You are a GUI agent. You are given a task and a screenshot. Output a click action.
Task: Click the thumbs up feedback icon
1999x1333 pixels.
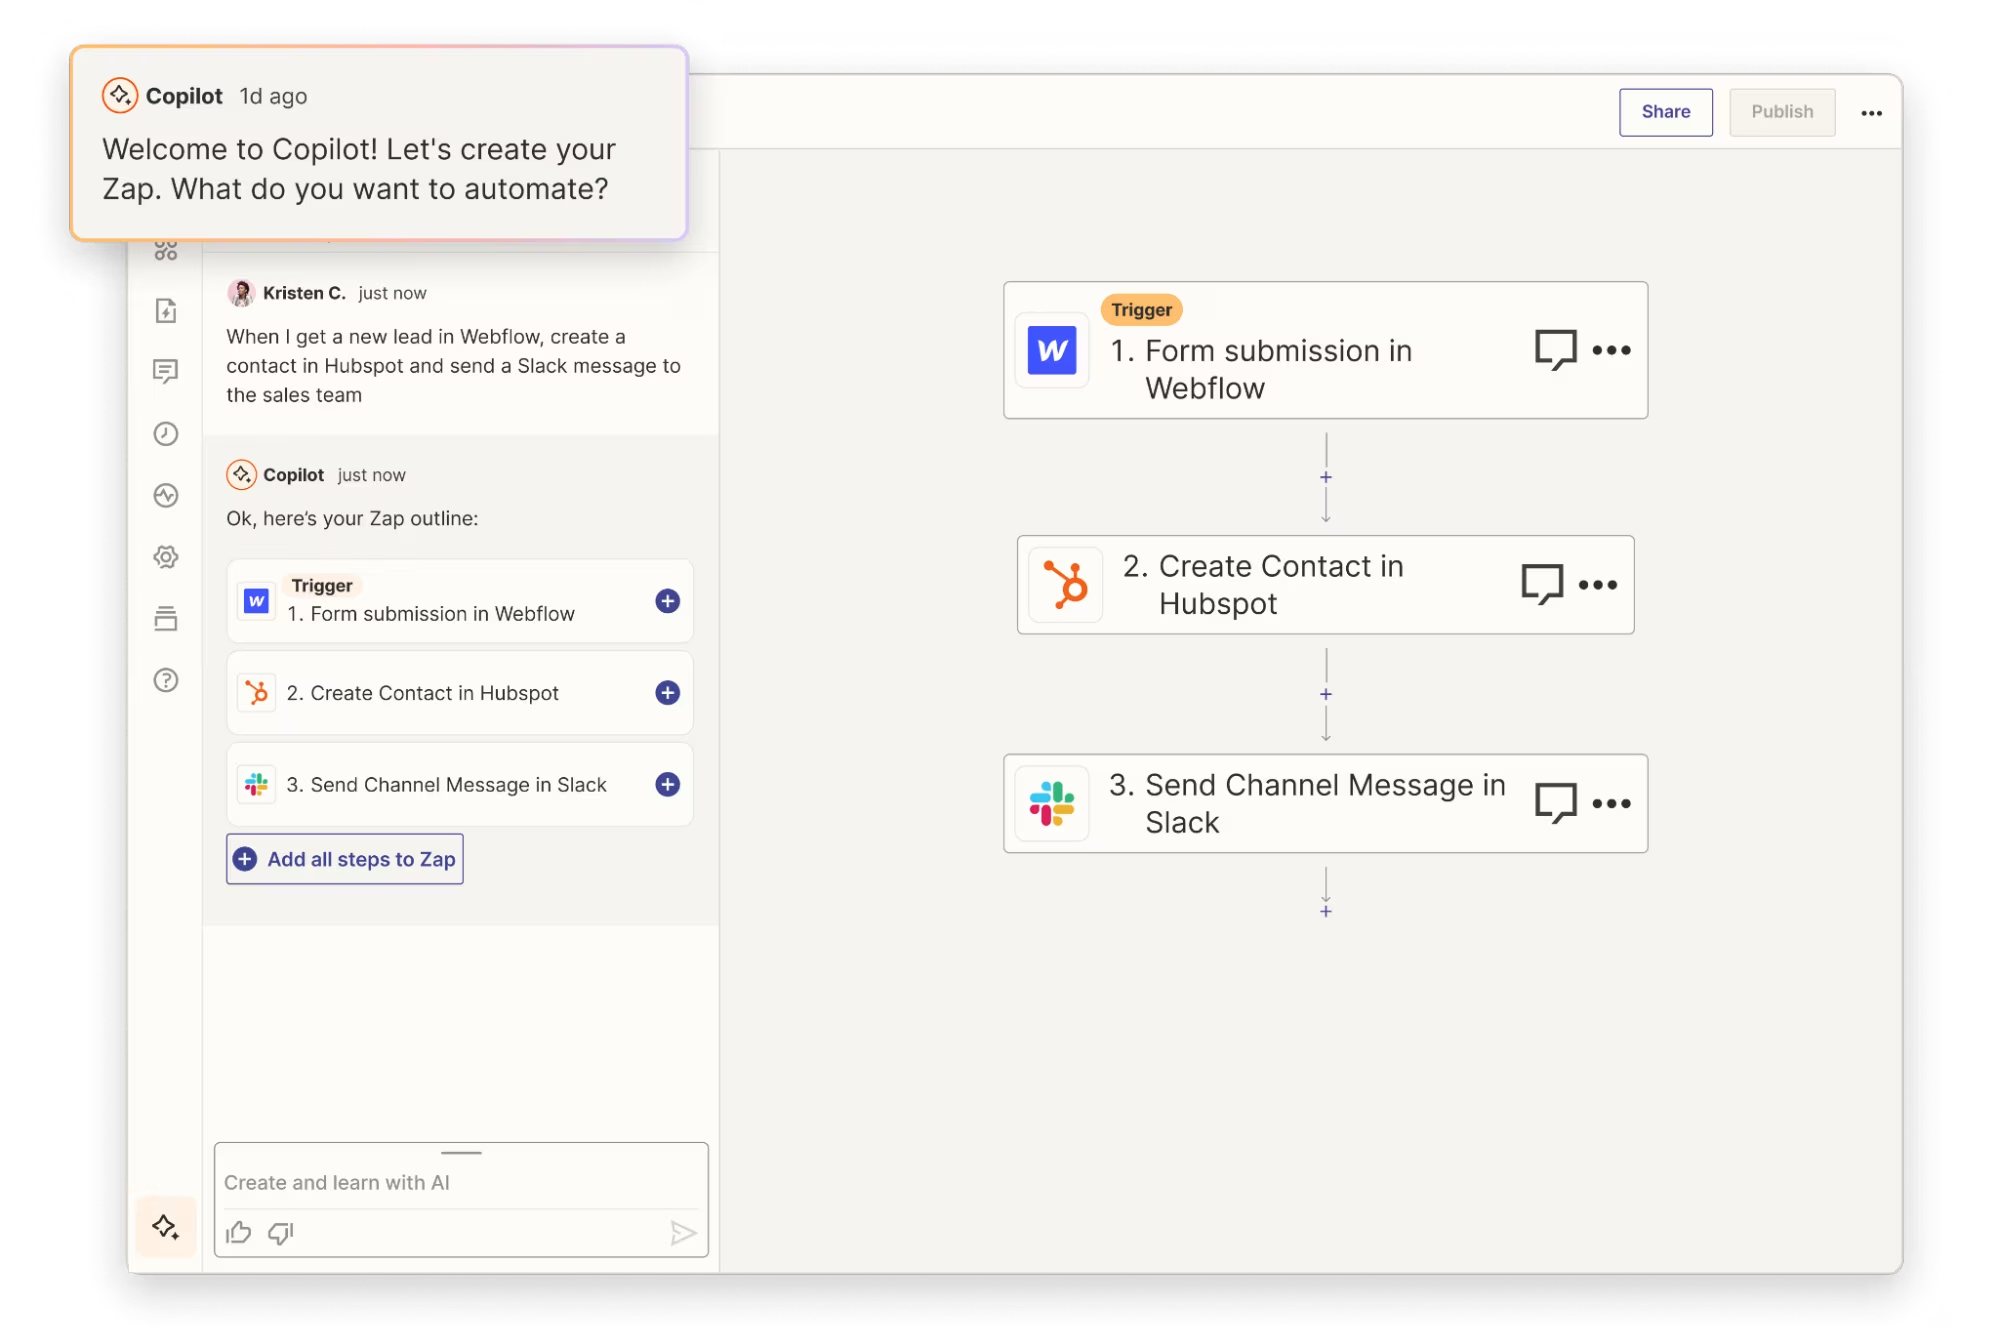point(239,1232)
